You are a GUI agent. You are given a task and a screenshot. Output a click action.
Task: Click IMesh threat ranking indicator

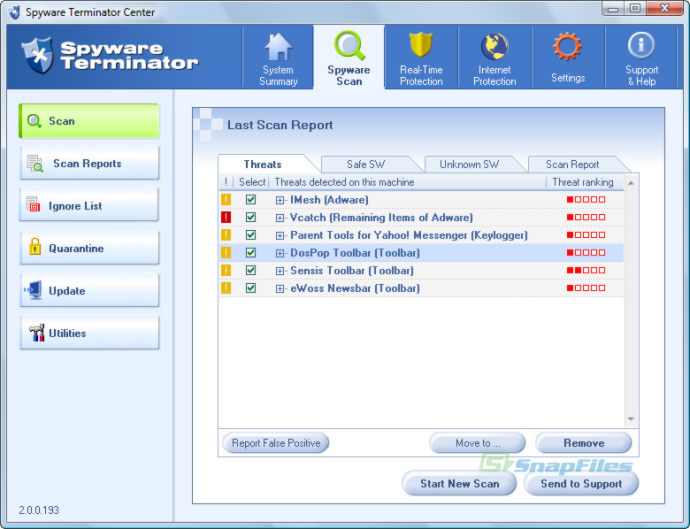coord(586,199)
